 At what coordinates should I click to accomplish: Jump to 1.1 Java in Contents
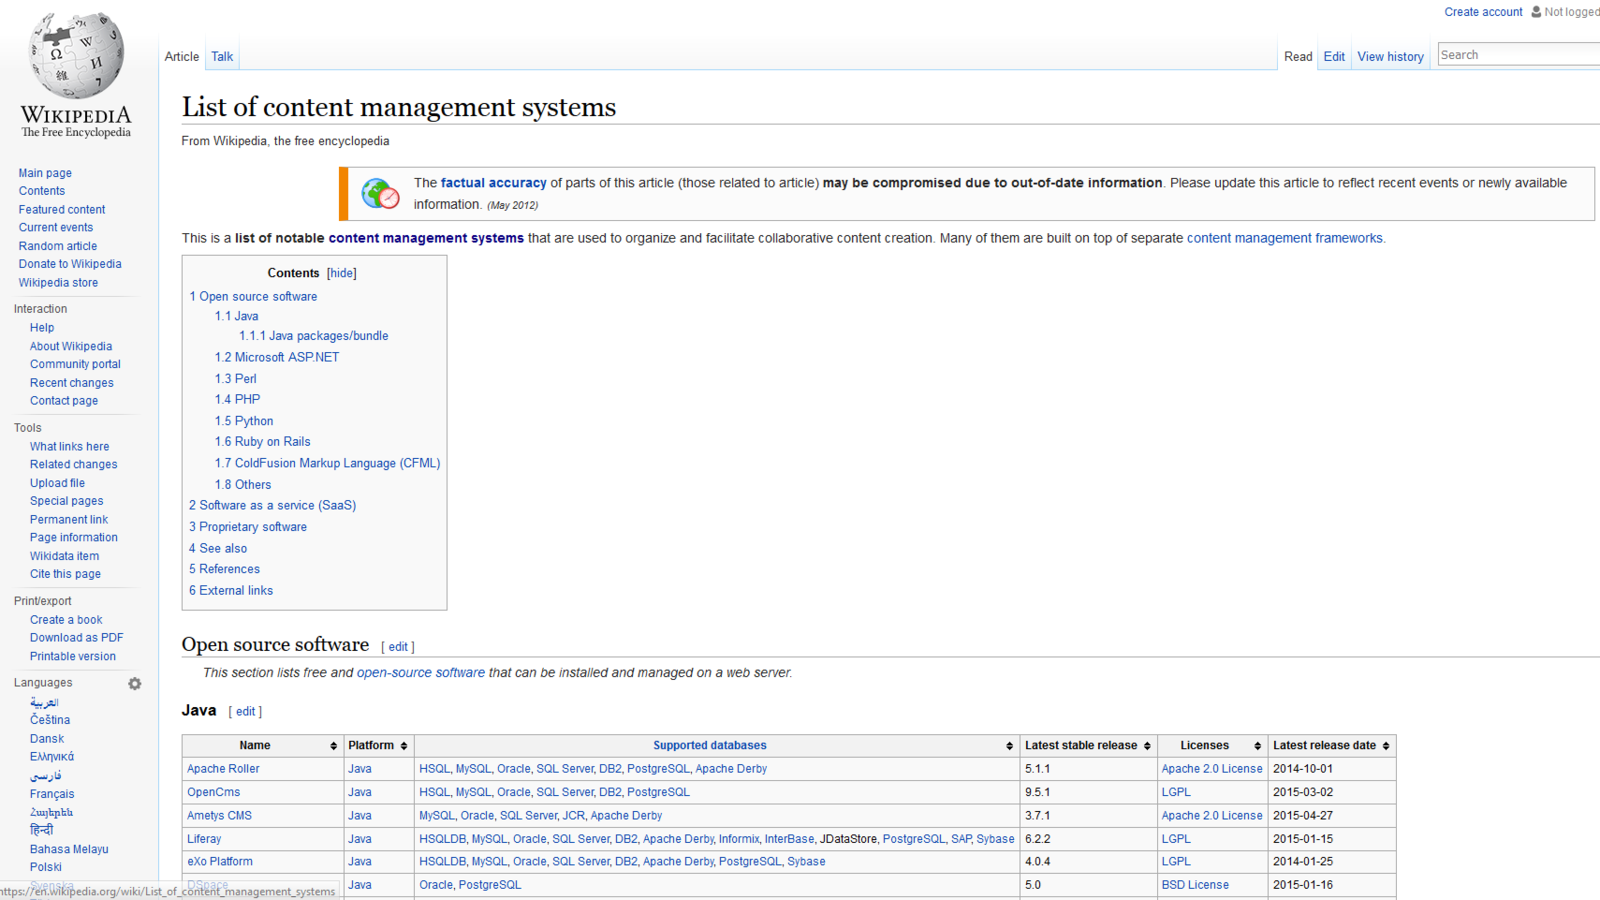point(236,316)
